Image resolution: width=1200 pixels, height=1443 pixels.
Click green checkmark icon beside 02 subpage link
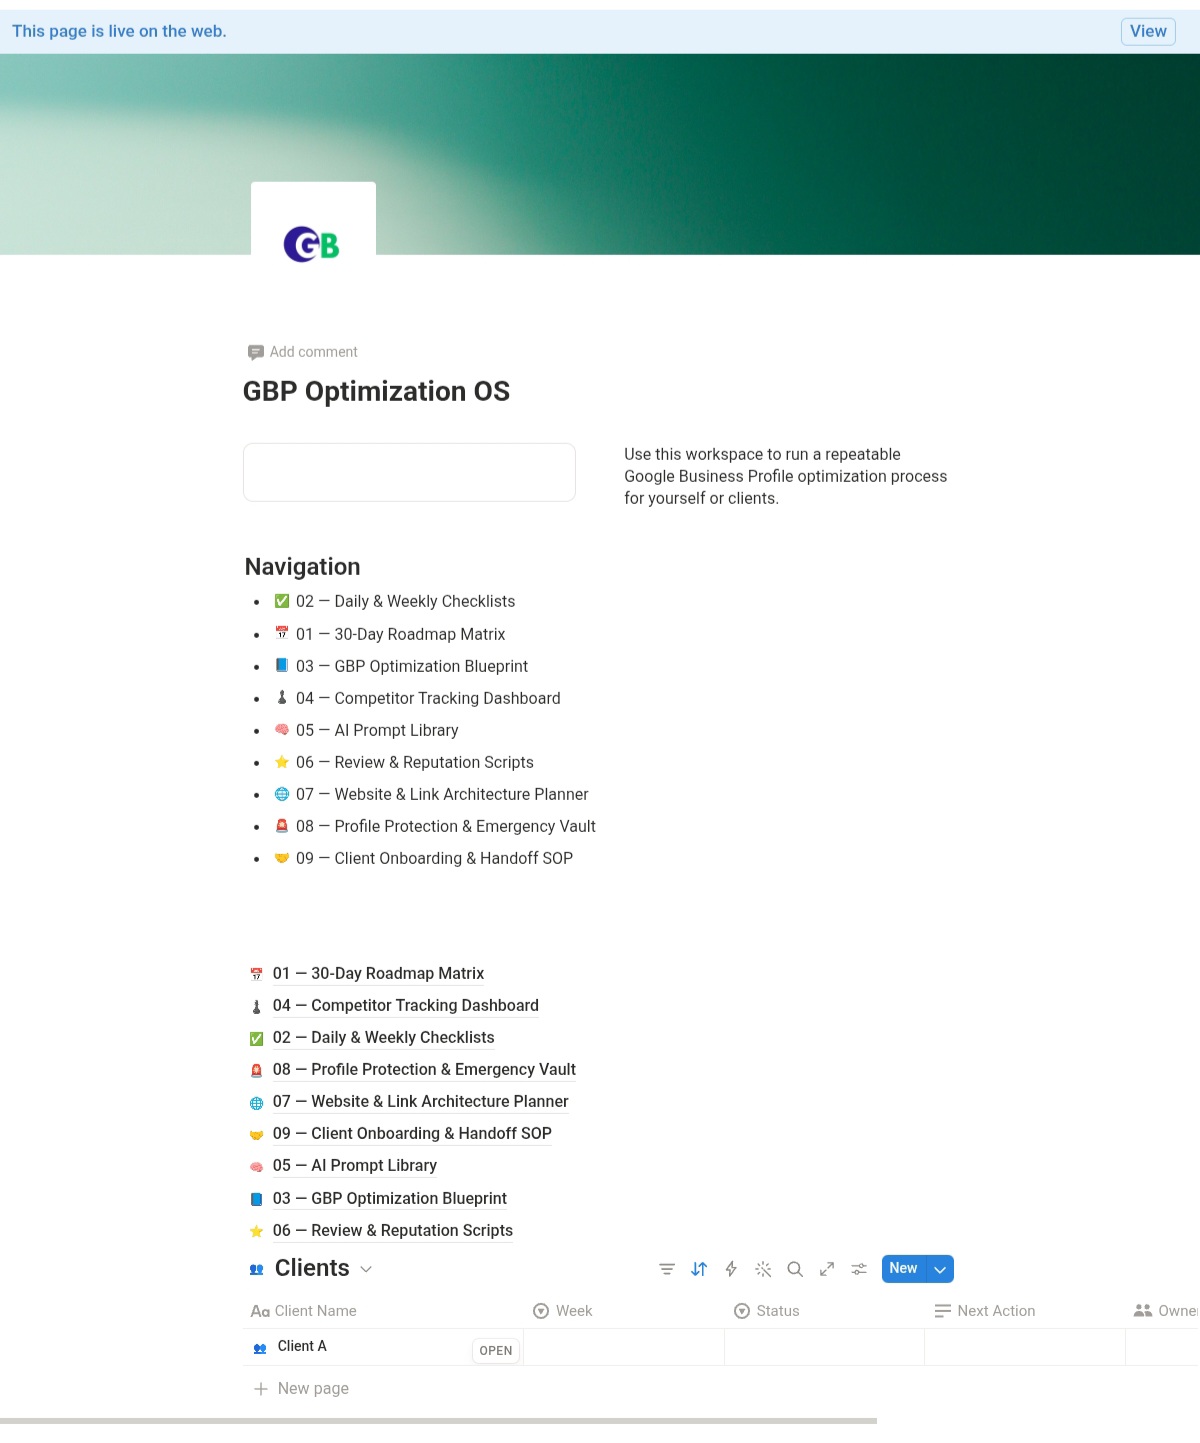click(256, 1038)
